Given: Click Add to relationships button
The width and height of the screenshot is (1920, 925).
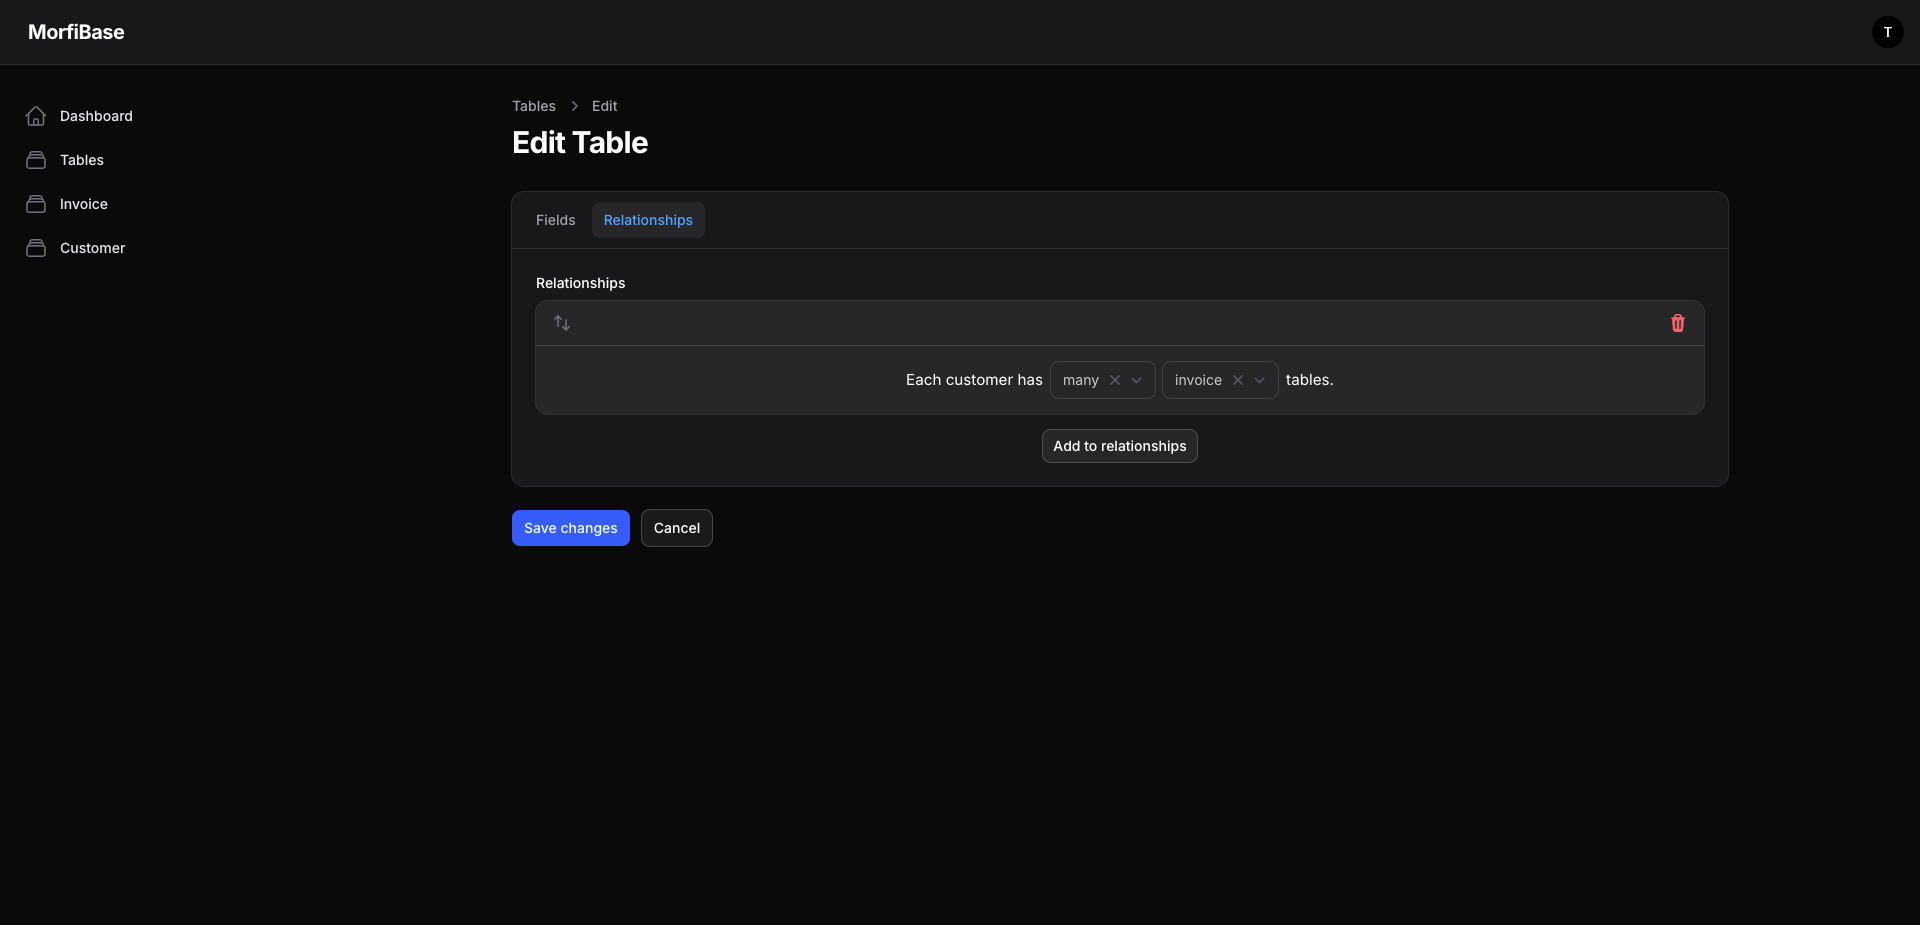Looking at the screenshot, I should pyautogui.click(x=1120, y=446).
